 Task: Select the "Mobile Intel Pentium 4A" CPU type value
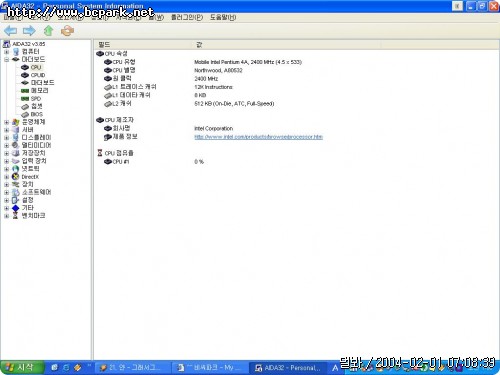click(248, 62)
